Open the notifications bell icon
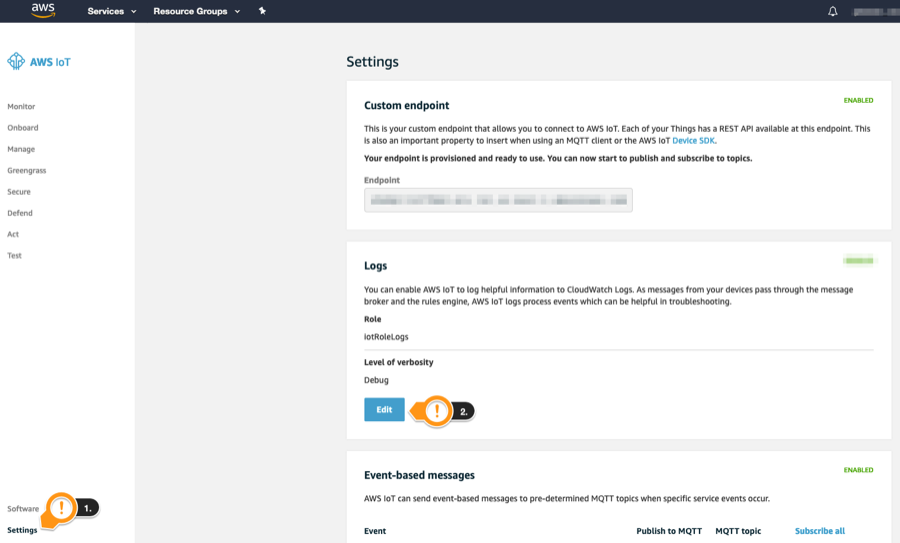900x543 pixels. [832, 11]
